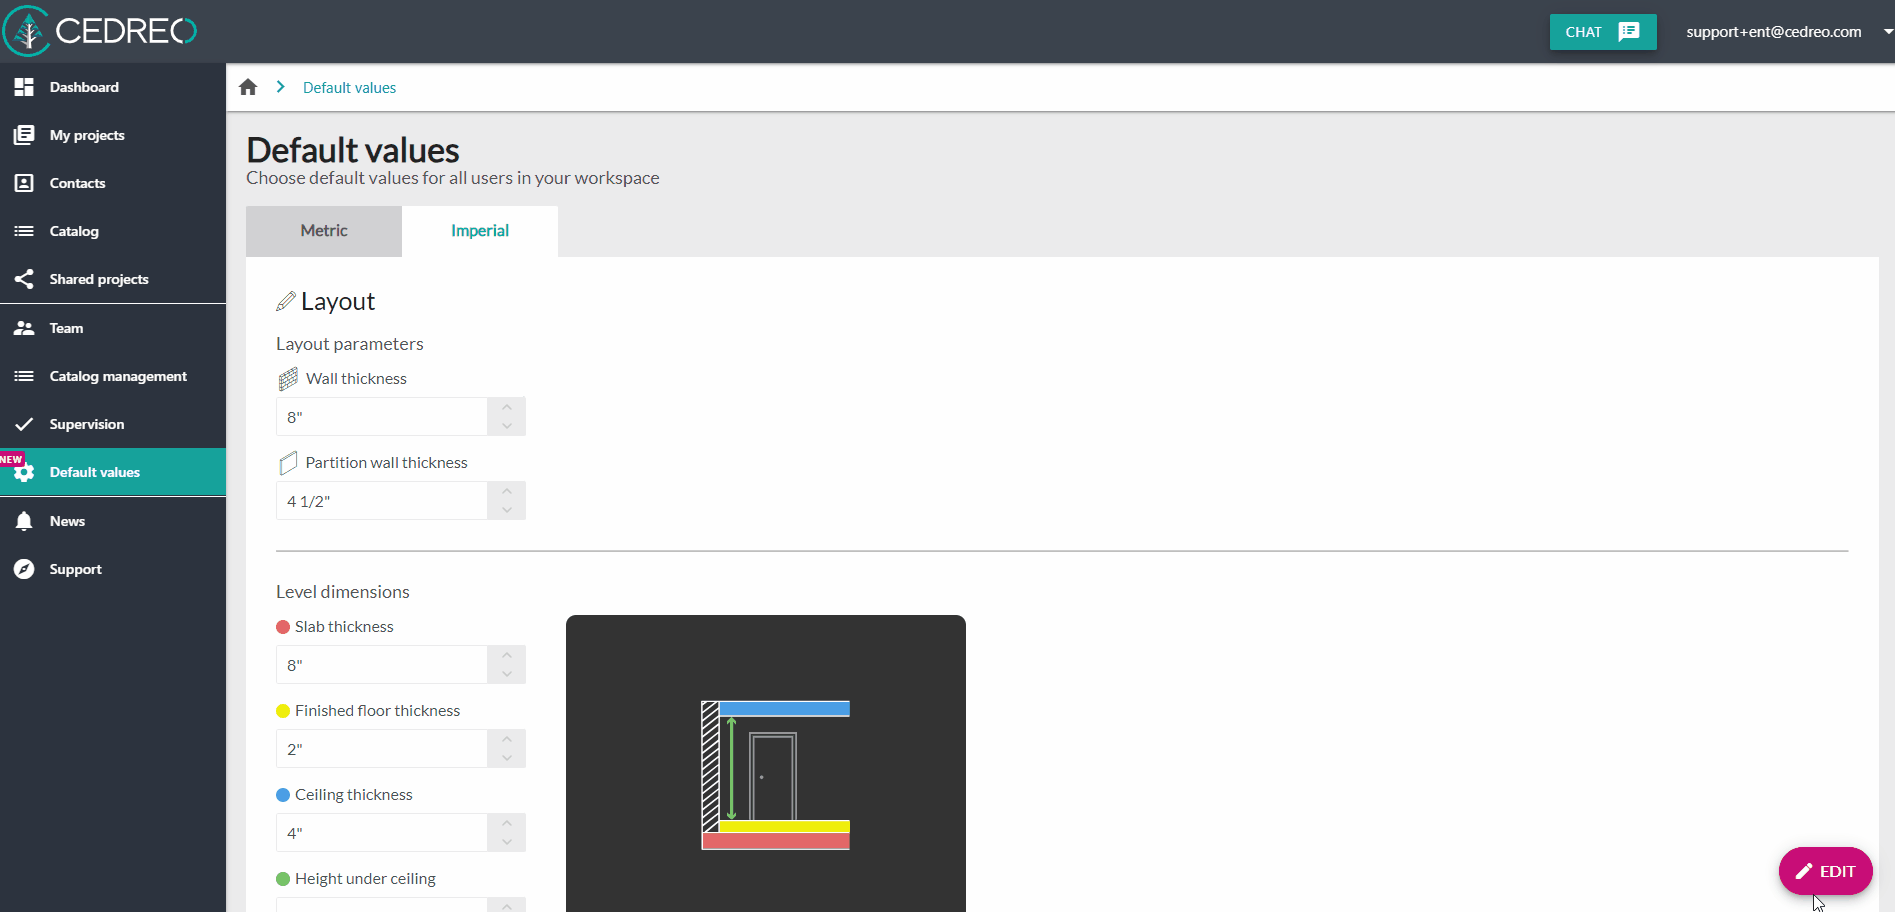Decrease Partition wall thickness with the down arrow
The height and width of the screenshot is (912, 1895).
click(507, 512)
